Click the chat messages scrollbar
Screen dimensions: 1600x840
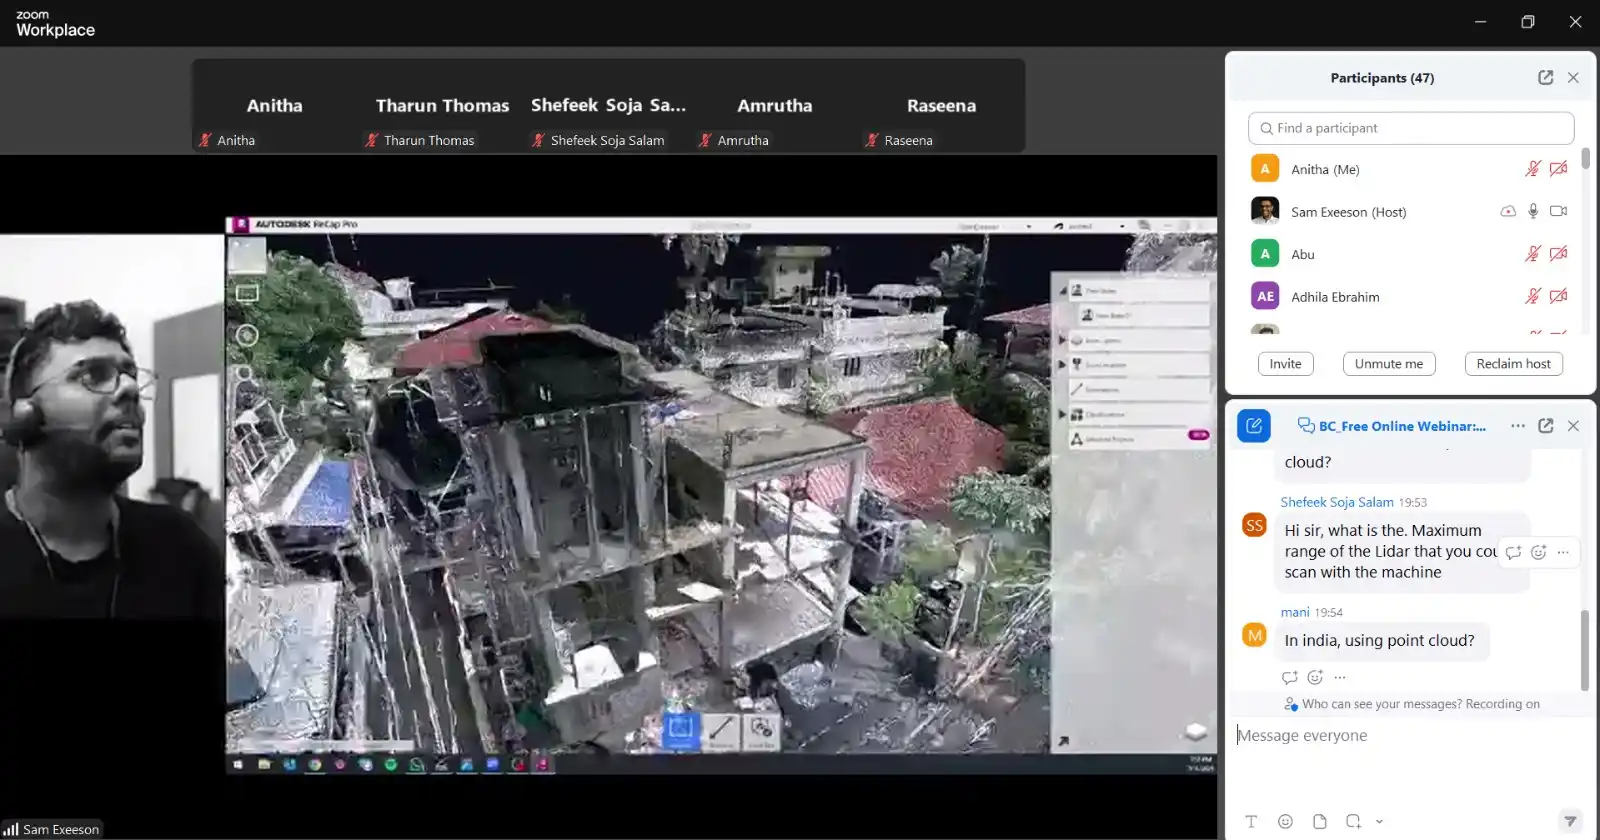tap(1584, 648)
